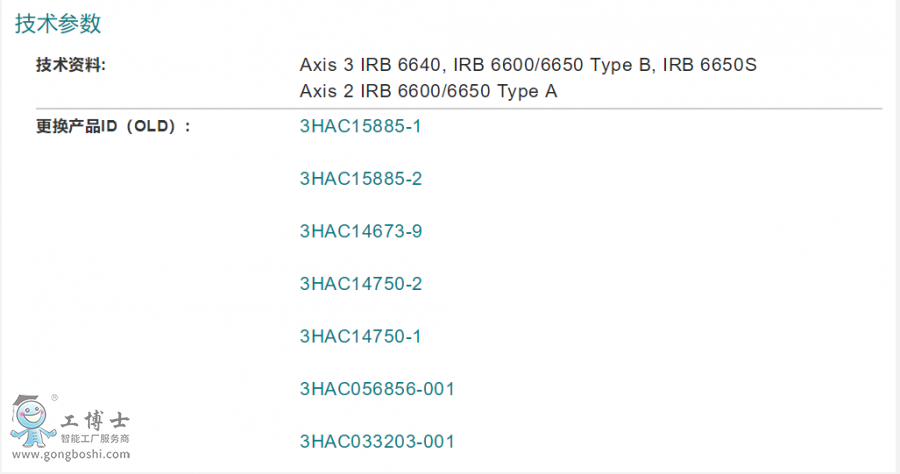The width and height of the screenshot is (900, 474).
Task: Click the 更换产品ID (OLD) label
Action: point(113,127)
